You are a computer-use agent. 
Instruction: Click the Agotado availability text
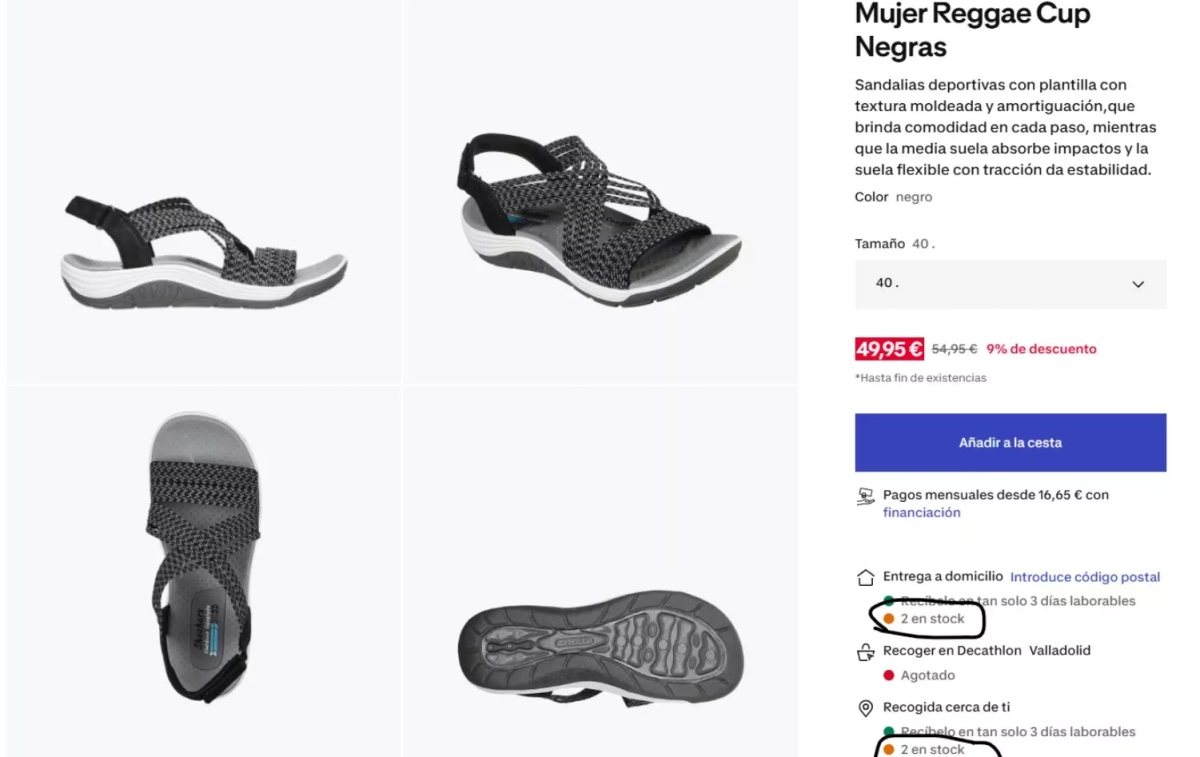pos(927,675)
